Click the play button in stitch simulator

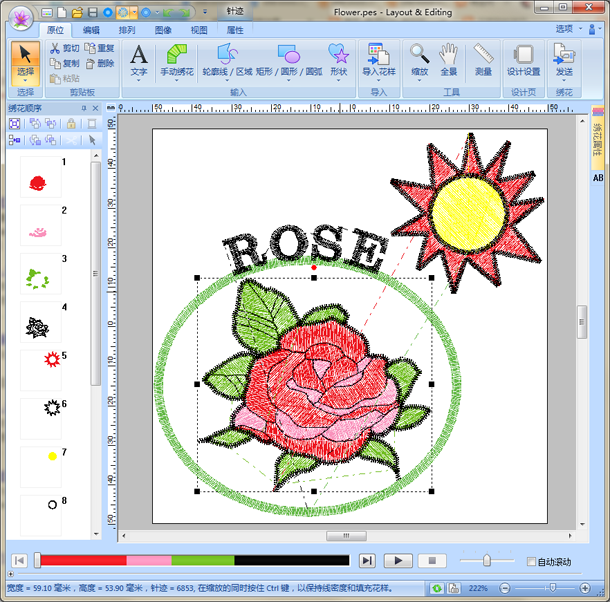(398, 561)
